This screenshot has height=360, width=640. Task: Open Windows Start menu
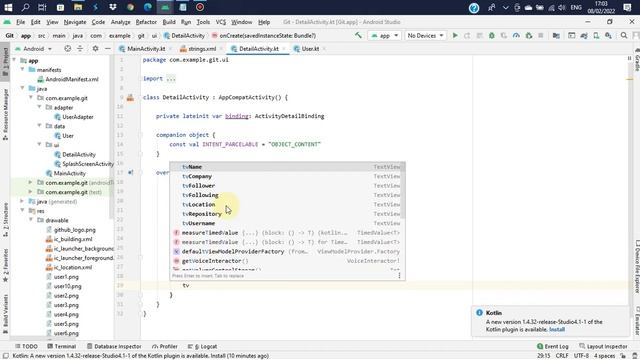pyautogui.click(x=8, y=7)
